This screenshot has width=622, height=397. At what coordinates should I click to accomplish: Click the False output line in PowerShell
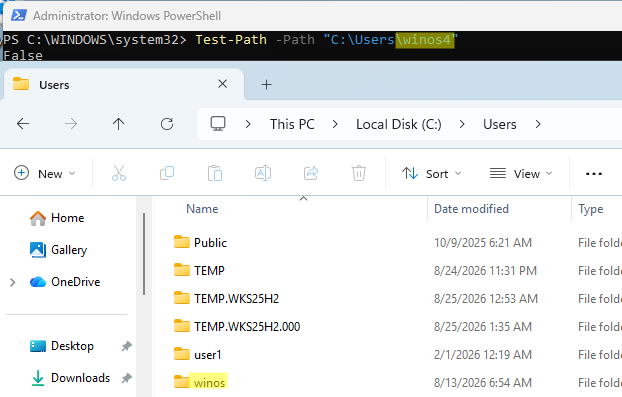coord(23,55)
